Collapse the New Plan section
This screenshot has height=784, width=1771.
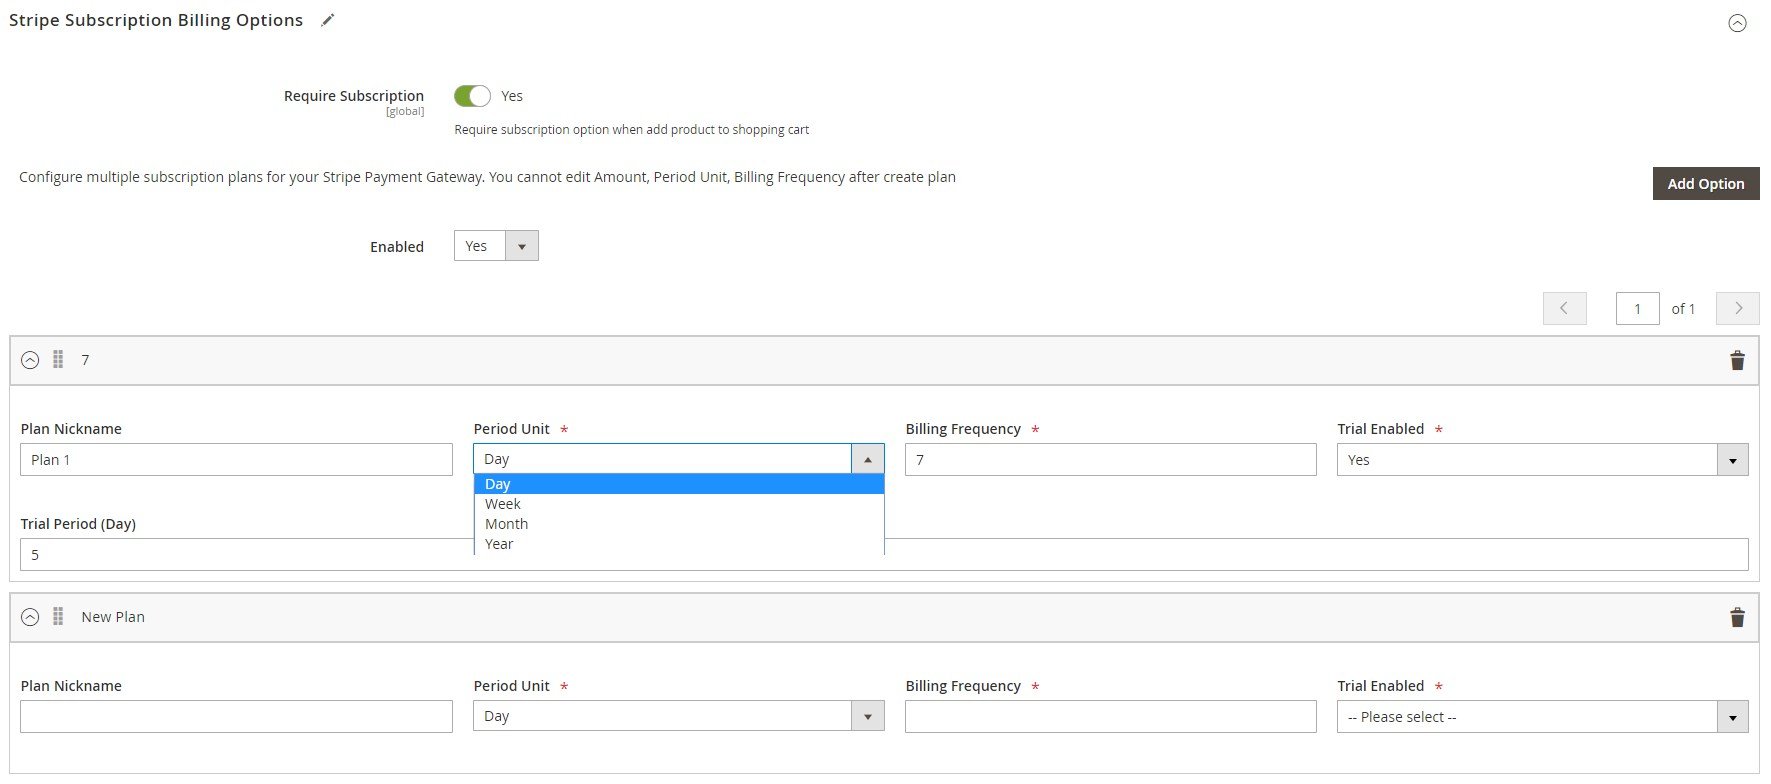coord(30,617)
